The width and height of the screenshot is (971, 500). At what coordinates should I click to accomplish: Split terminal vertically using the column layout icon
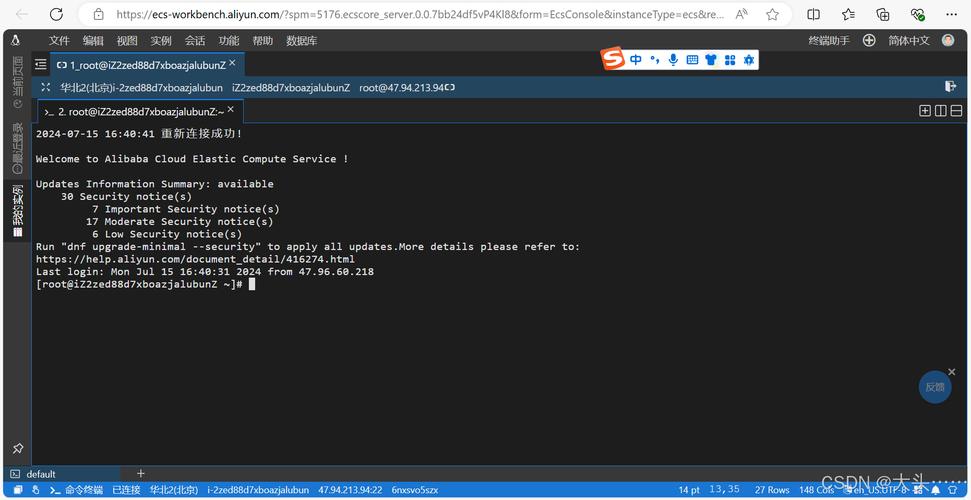point(940,111)
